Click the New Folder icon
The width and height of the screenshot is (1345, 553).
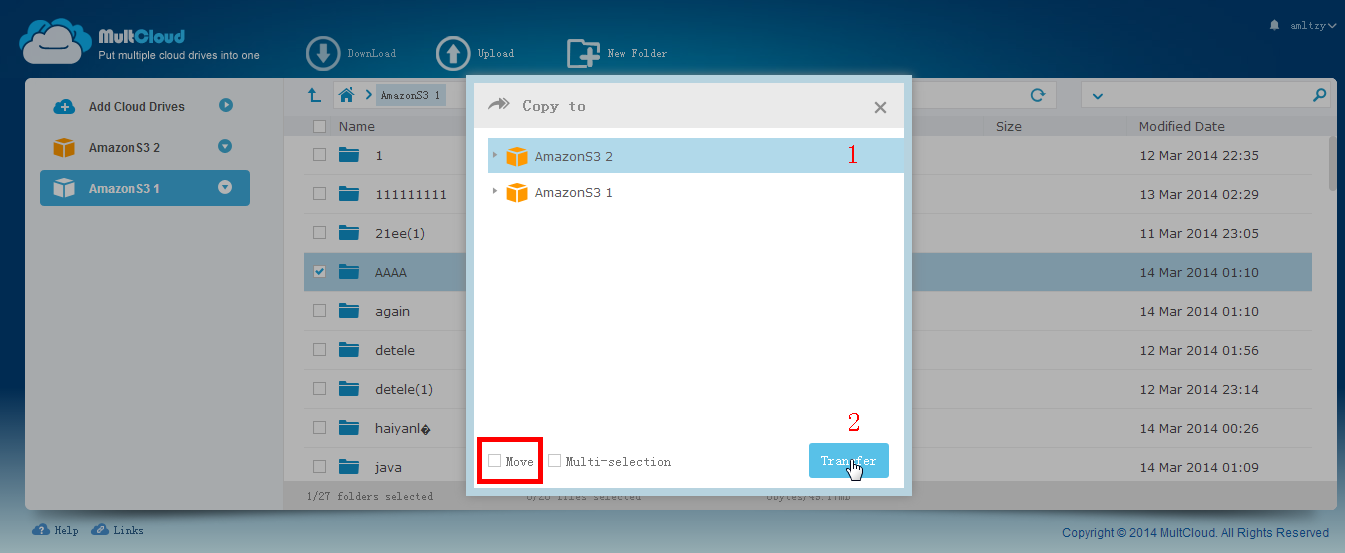(x=583, y=54)
